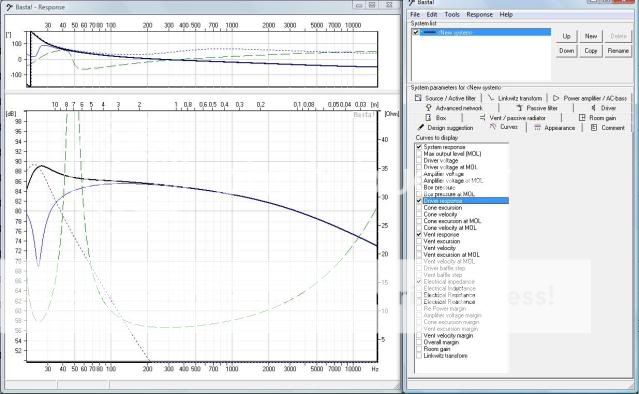Open the Tools menu
Viewport: 639px width, 394px height.
452,14
